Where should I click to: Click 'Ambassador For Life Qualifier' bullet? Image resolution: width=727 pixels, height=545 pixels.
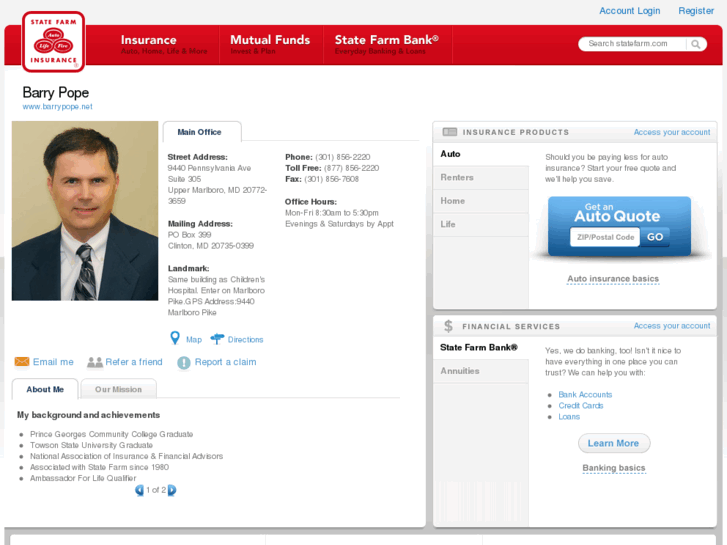click(x=83, y=478)
